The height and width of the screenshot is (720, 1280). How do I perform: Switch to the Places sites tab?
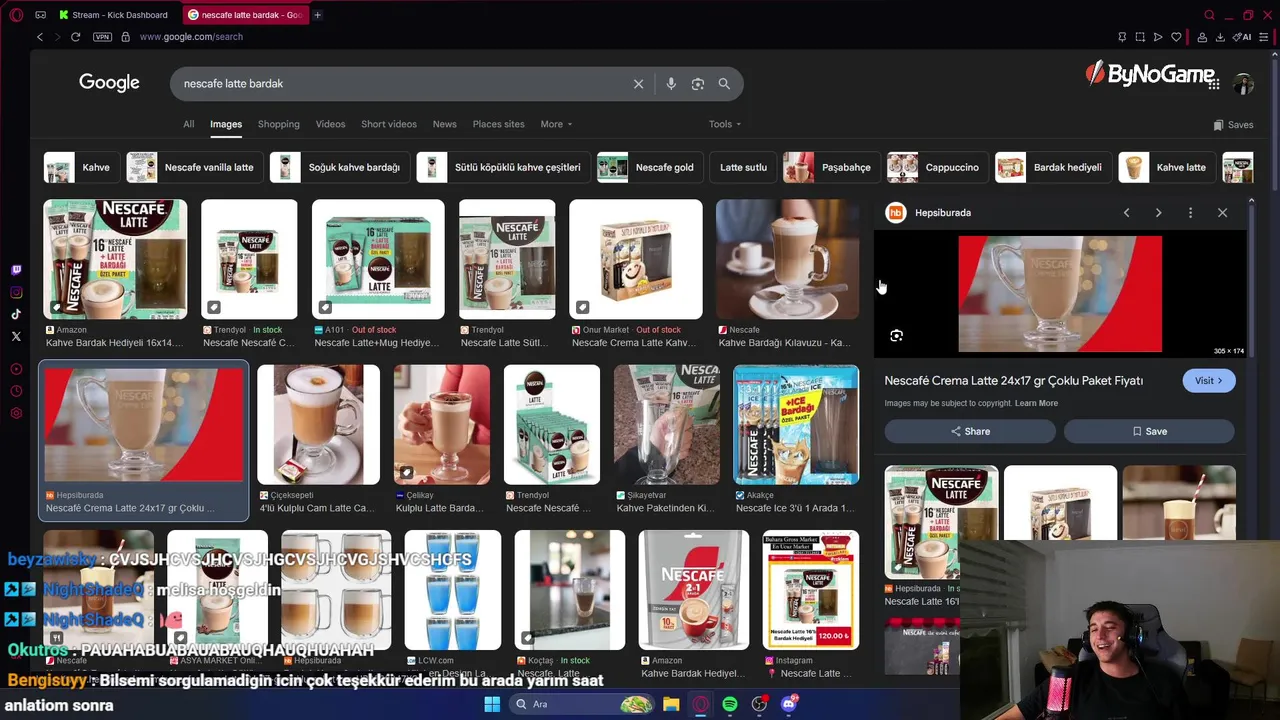coord(499,124)
